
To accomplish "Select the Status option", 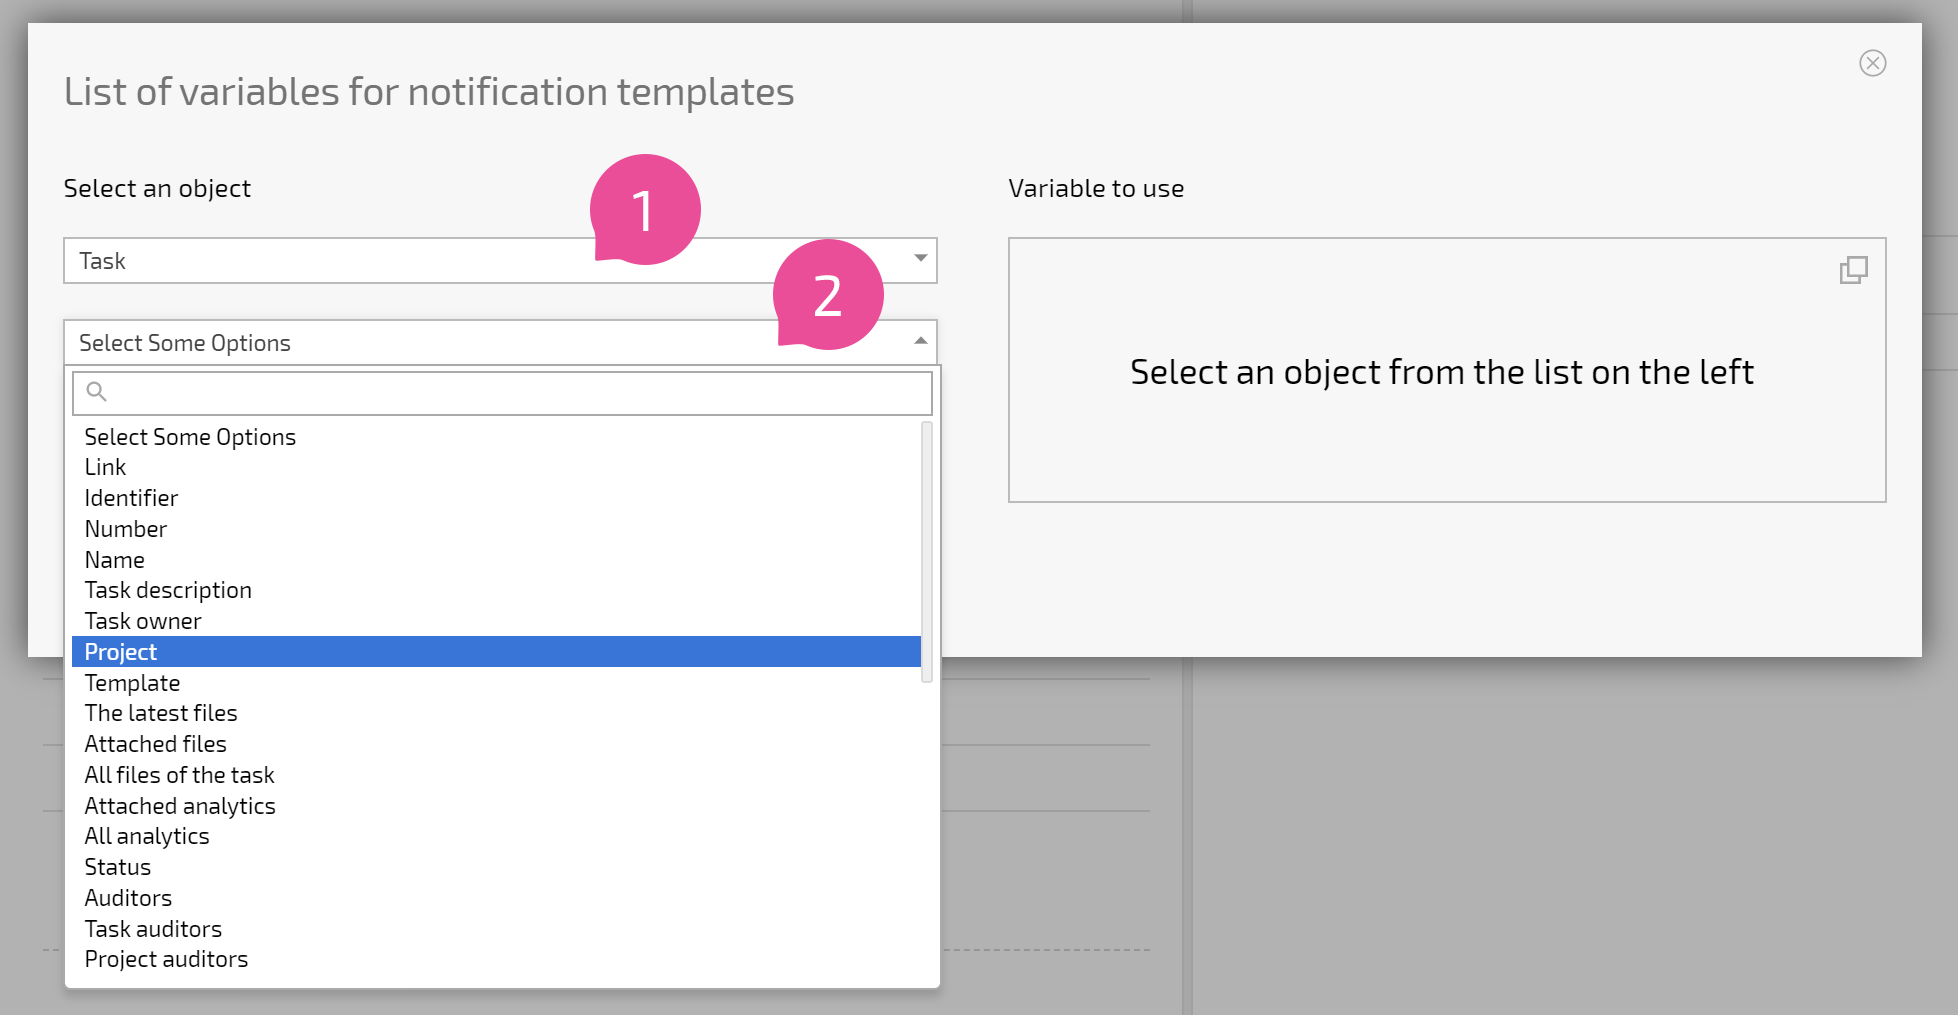I will click(x=496, y=867).
